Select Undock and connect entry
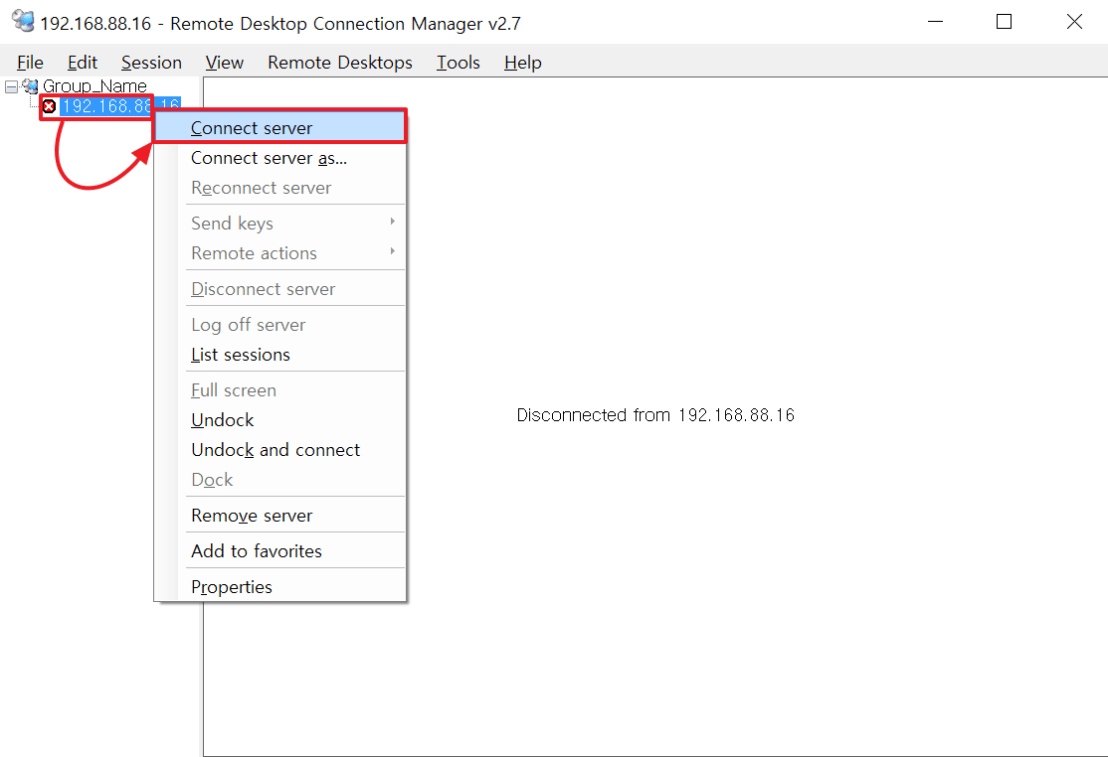 tap(275, 450)
